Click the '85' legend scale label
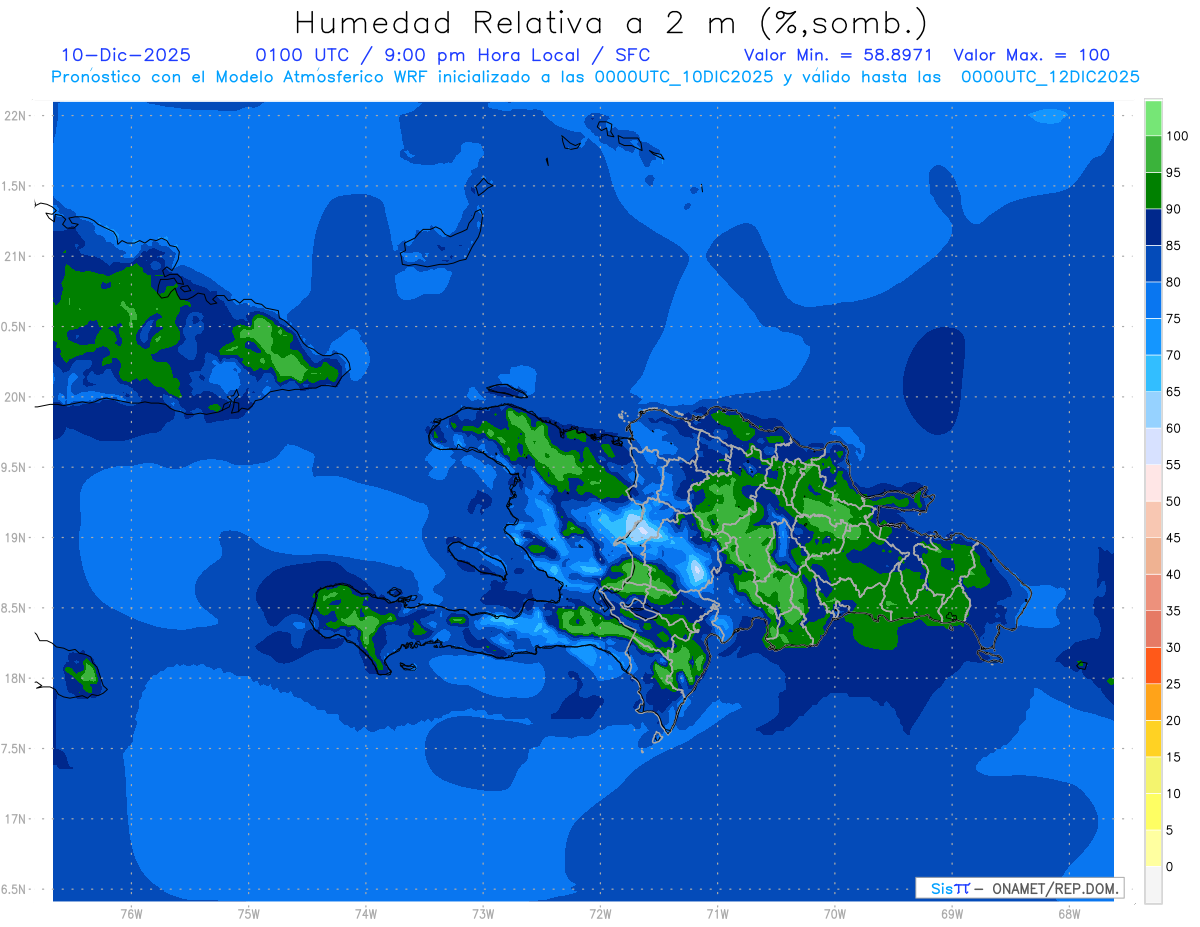The height and width of the screenshot is (927, 1200). click(x=1173, y=245)
